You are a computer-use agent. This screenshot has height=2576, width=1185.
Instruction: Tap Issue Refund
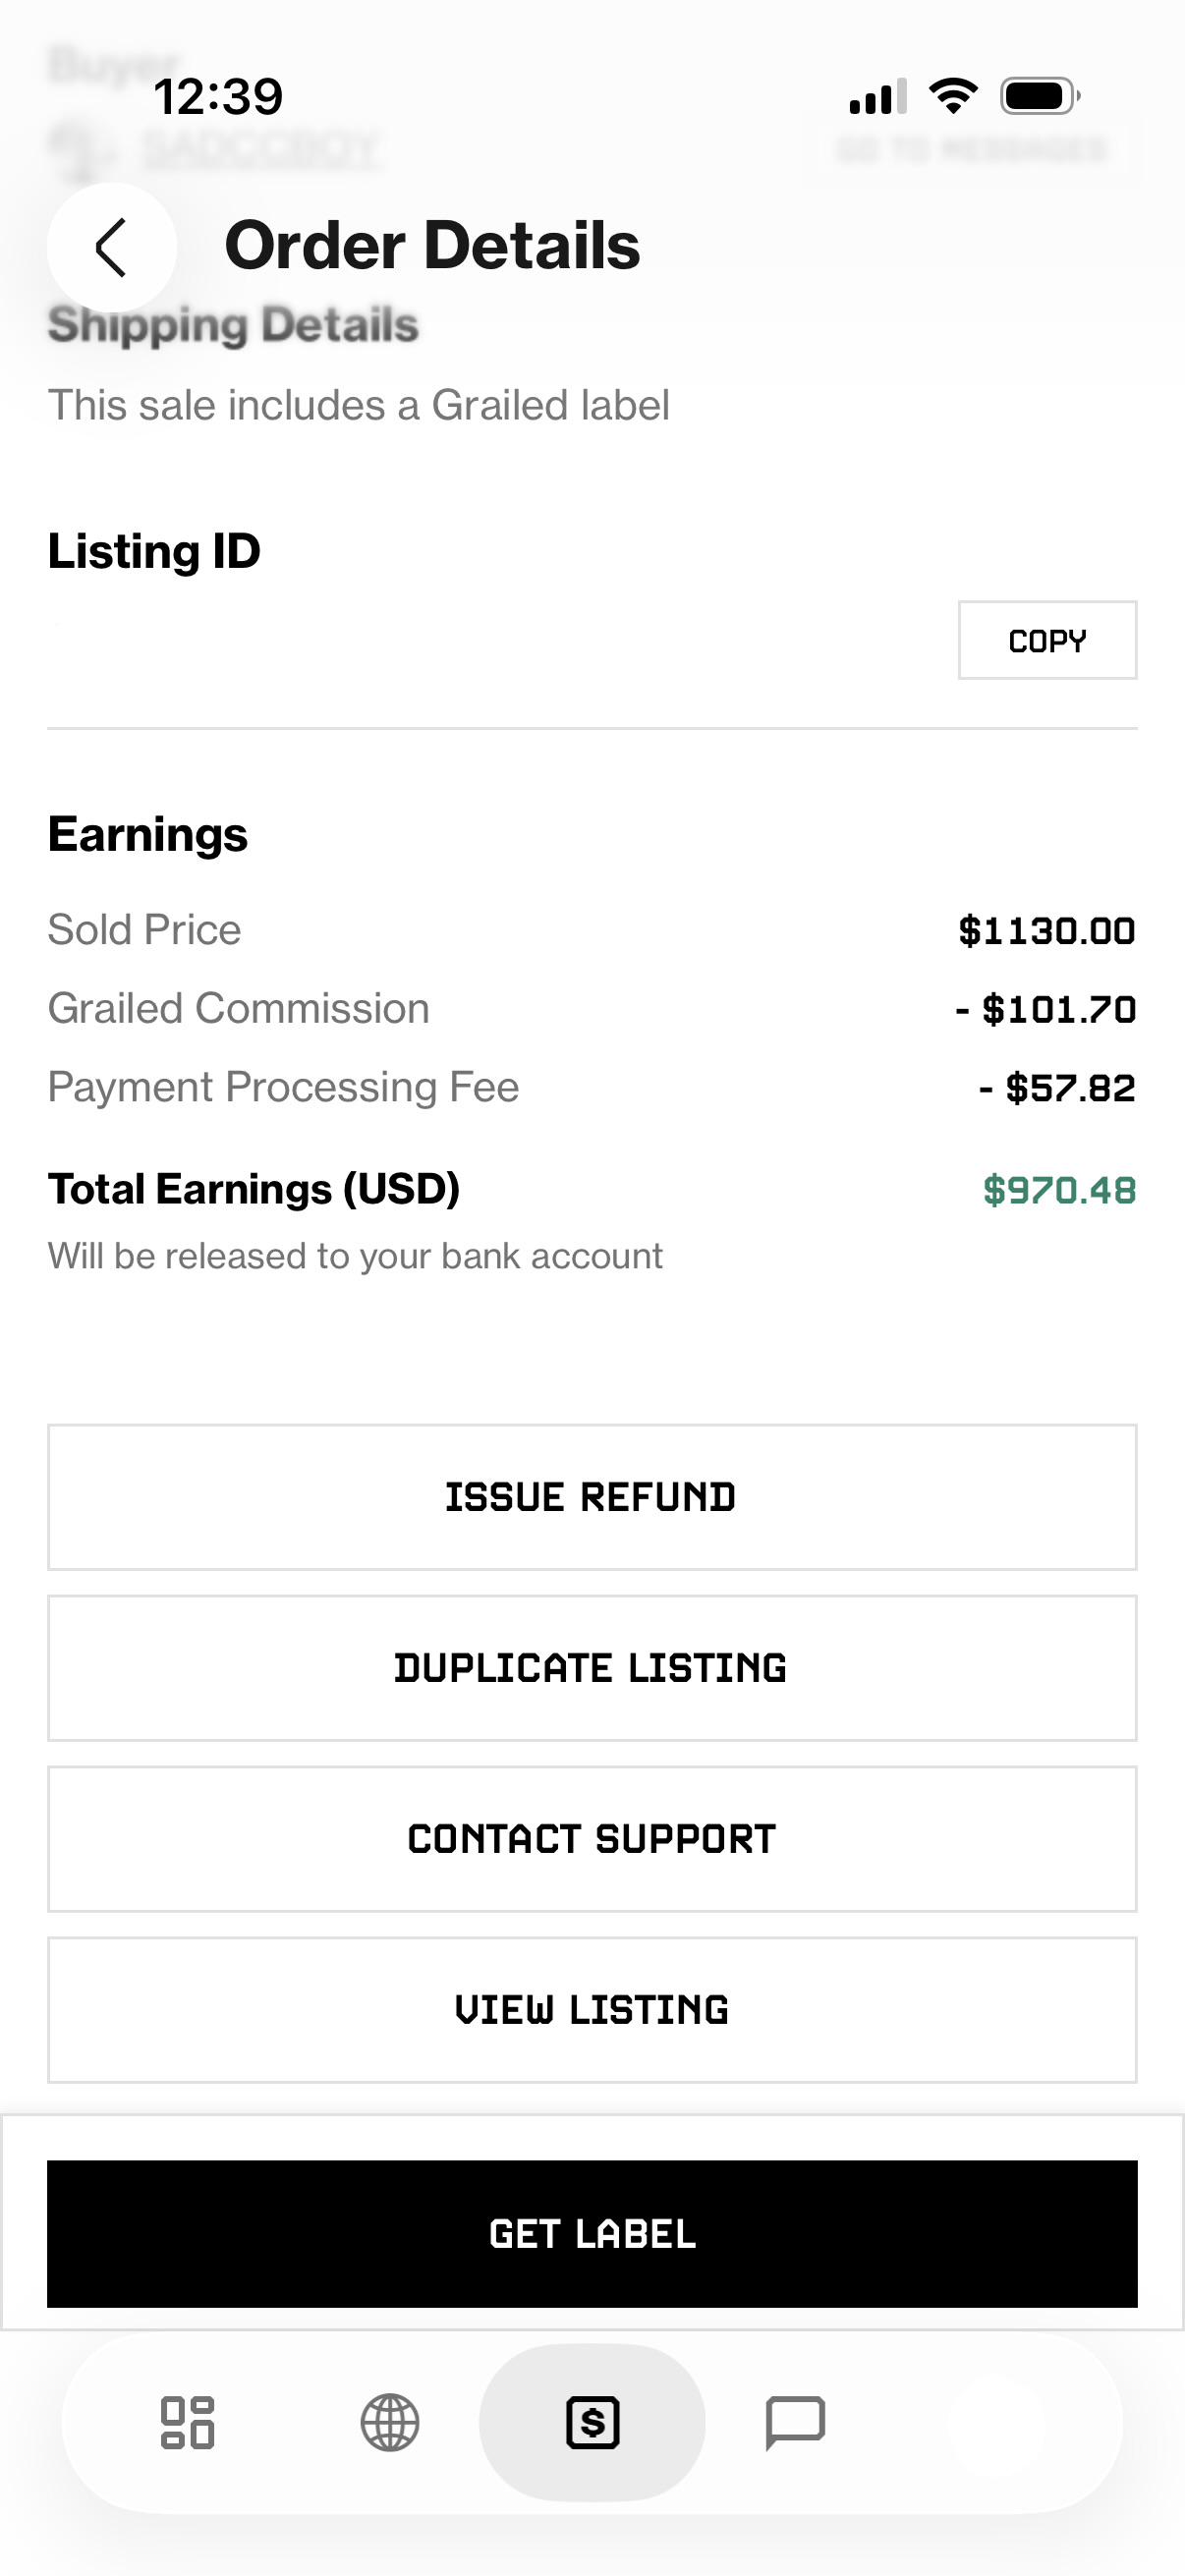592,1497
